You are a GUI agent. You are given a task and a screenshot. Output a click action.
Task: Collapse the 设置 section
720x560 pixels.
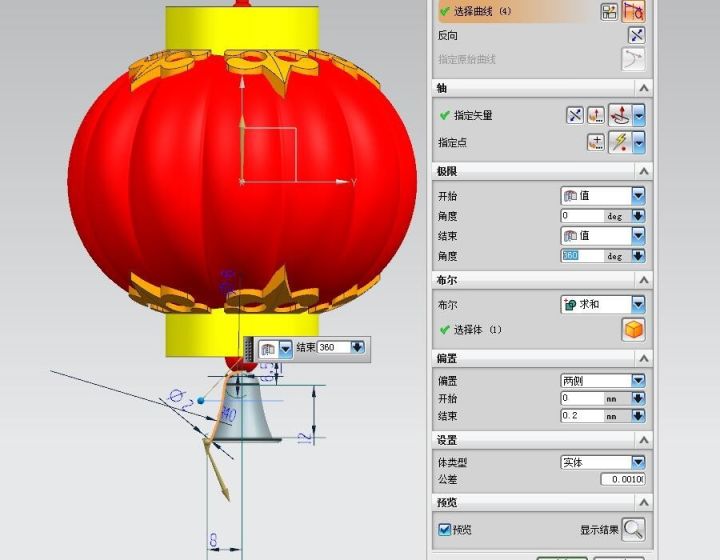(644, 440)
